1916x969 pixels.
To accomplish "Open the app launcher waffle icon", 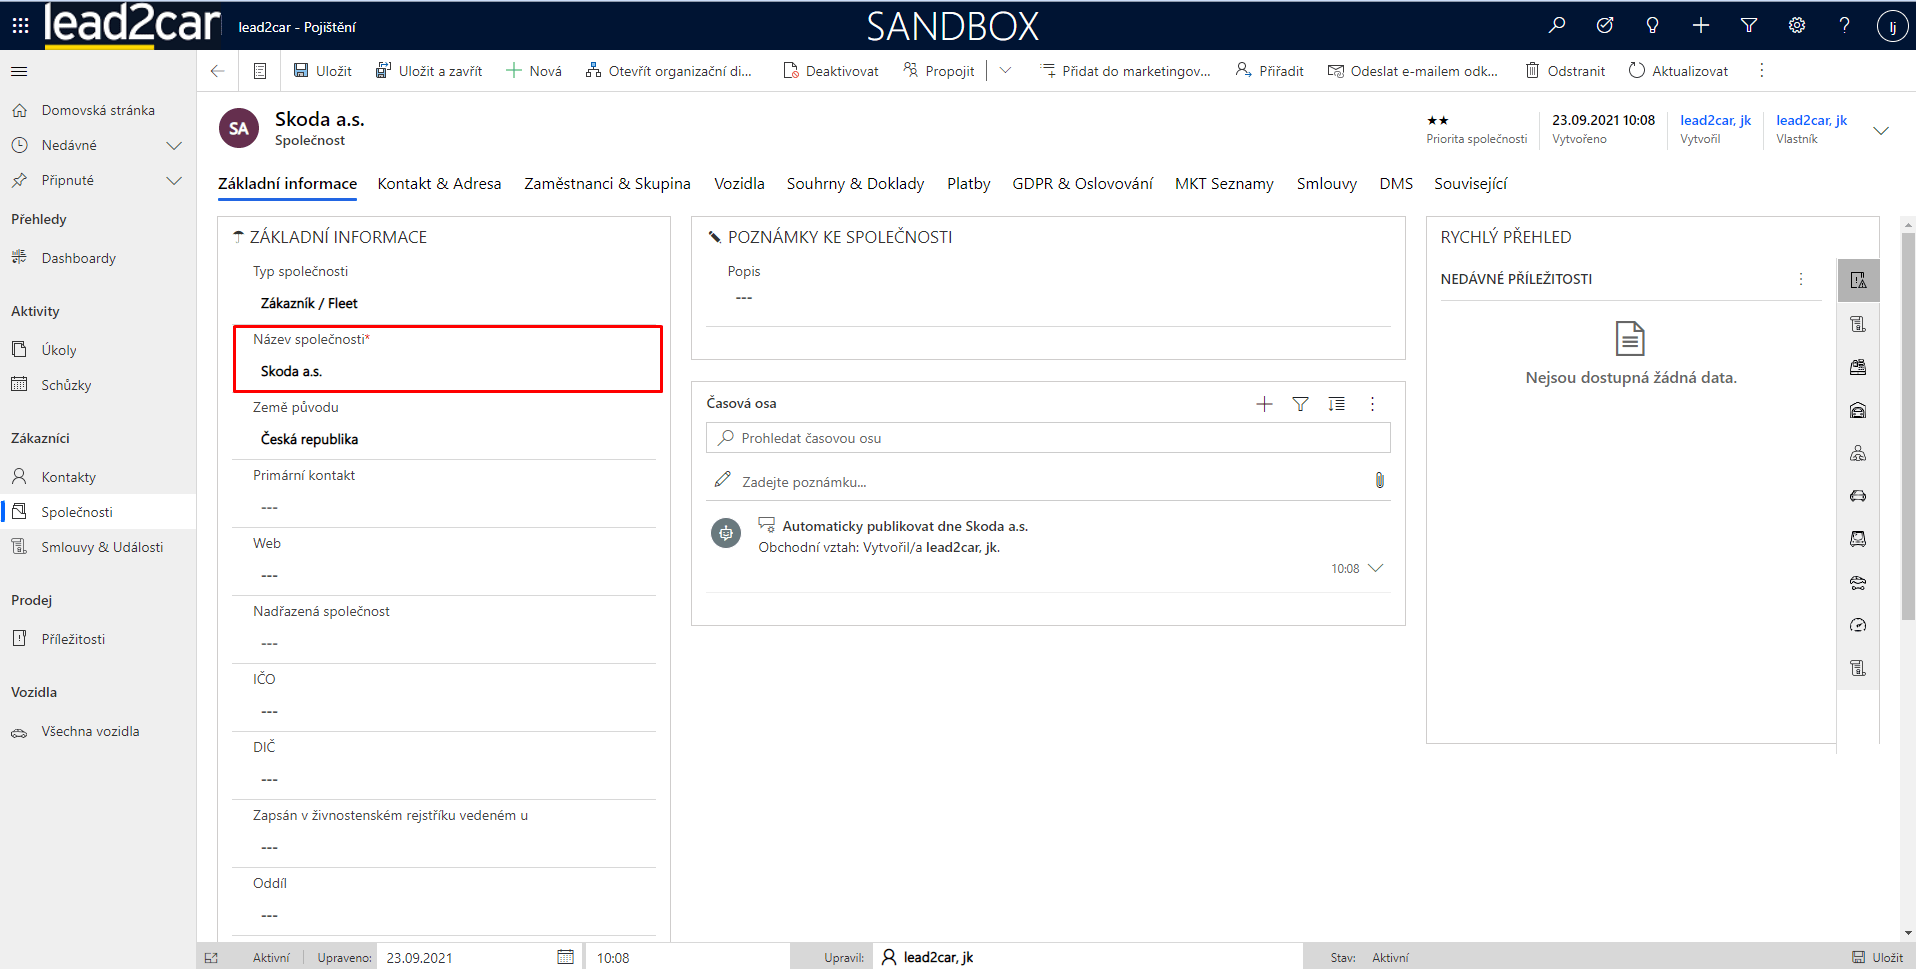I will 20,26.
